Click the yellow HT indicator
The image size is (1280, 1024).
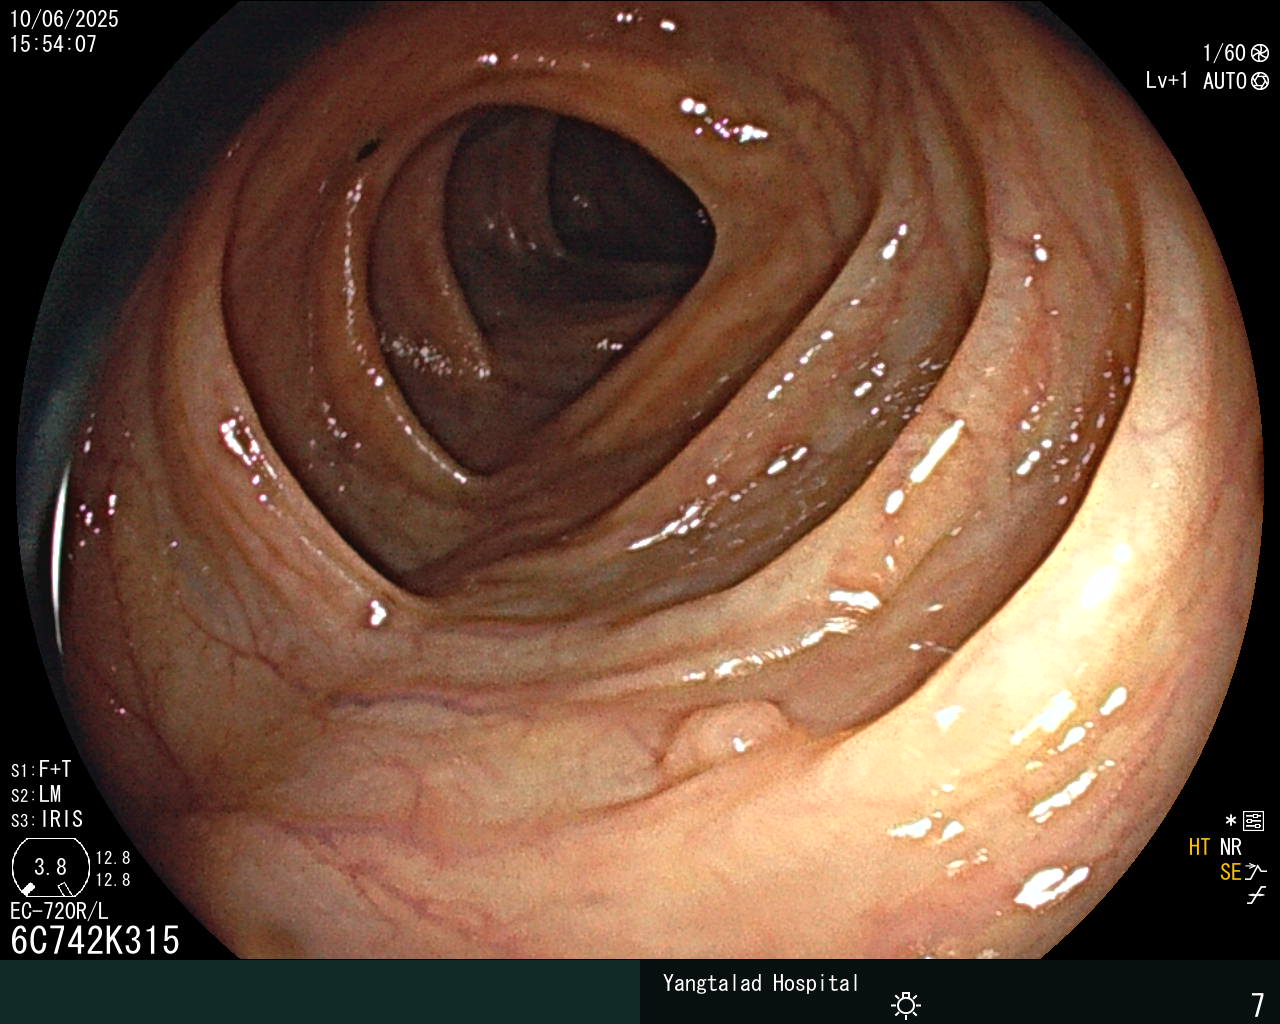(x=1200, y=847)
